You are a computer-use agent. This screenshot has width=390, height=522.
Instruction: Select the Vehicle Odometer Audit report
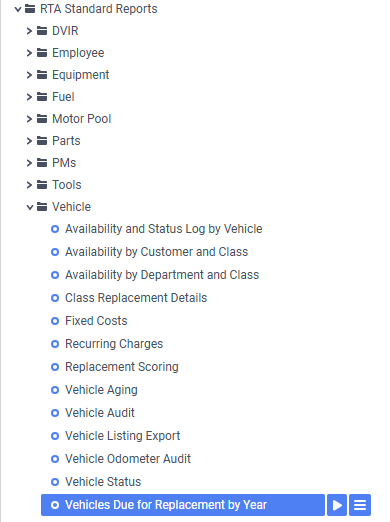[128, 459]
